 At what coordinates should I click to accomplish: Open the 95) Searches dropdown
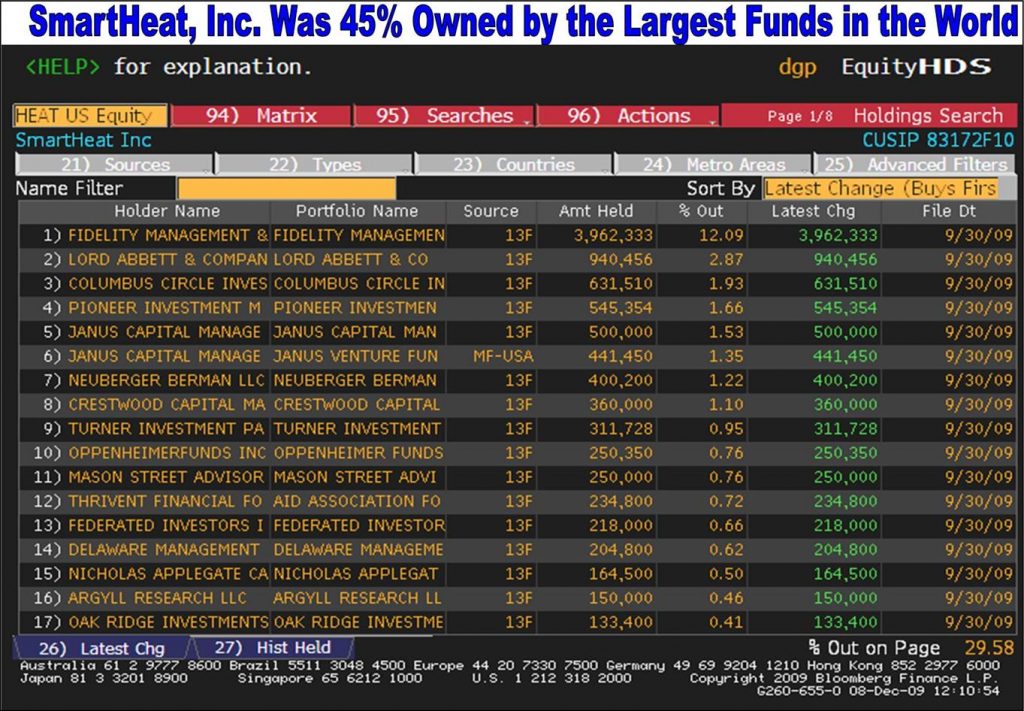click(444, 116)
